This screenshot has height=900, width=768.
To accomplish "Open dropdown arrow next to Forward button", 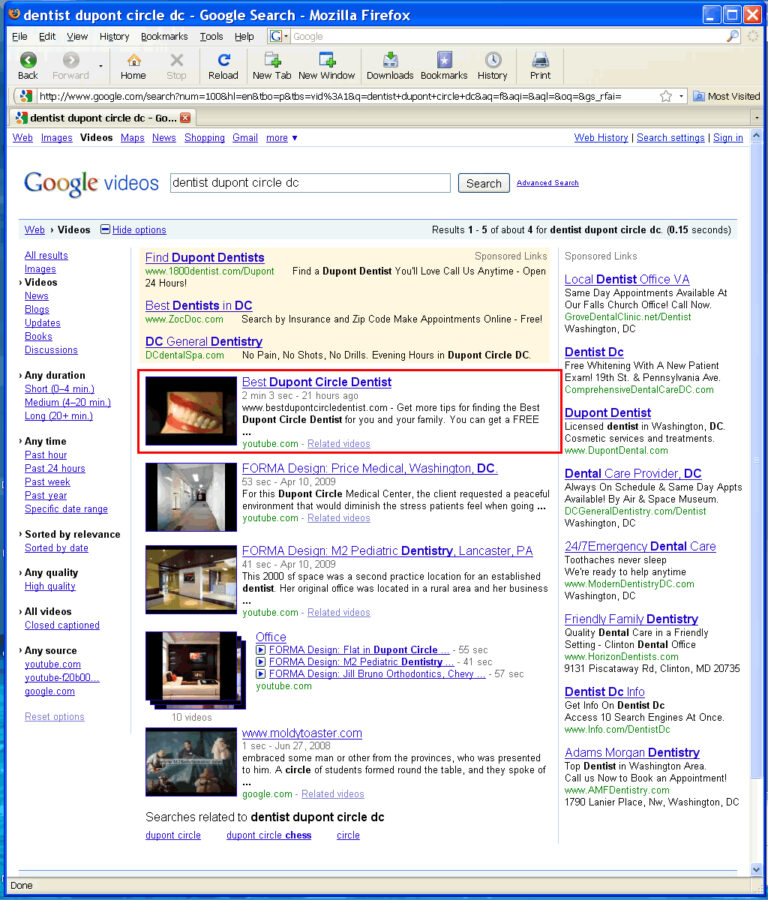I will [x=100, y=66].
